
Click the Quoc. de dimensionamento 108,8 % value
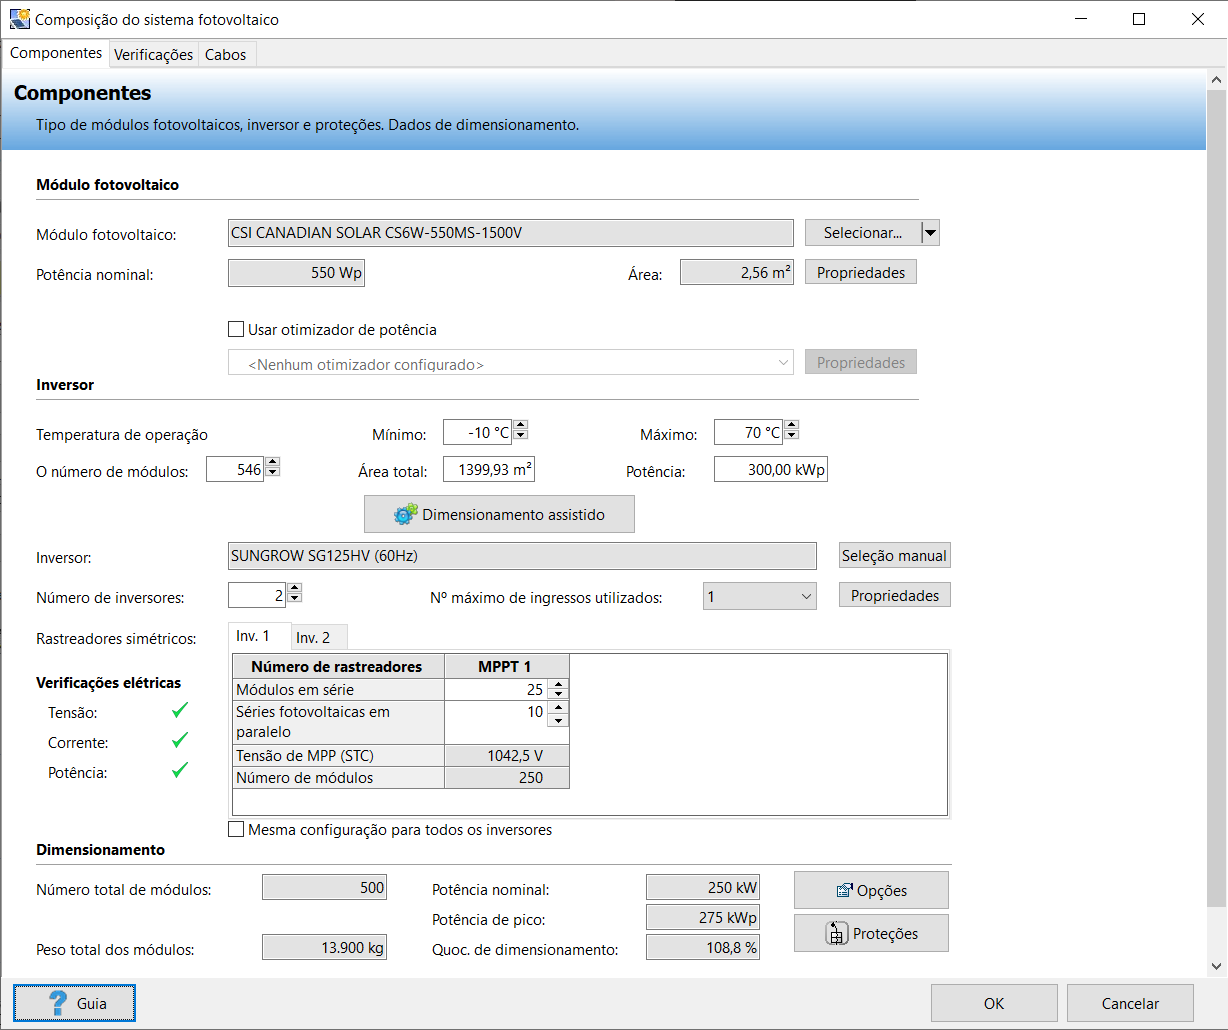[703, 948]
